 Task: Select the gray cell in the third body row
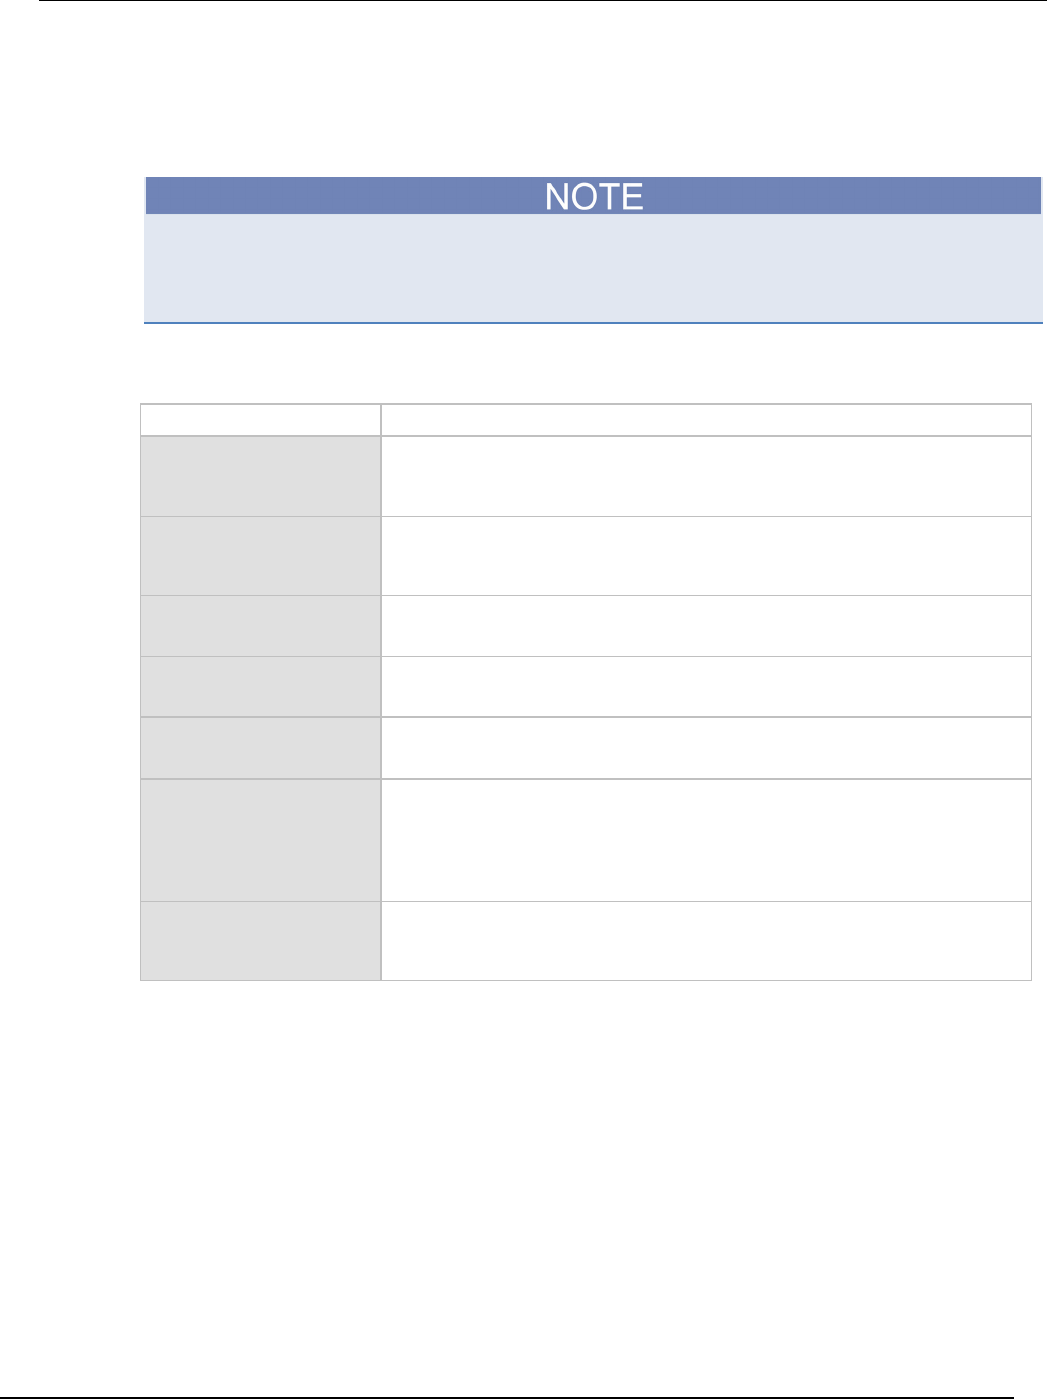[260, 626]
